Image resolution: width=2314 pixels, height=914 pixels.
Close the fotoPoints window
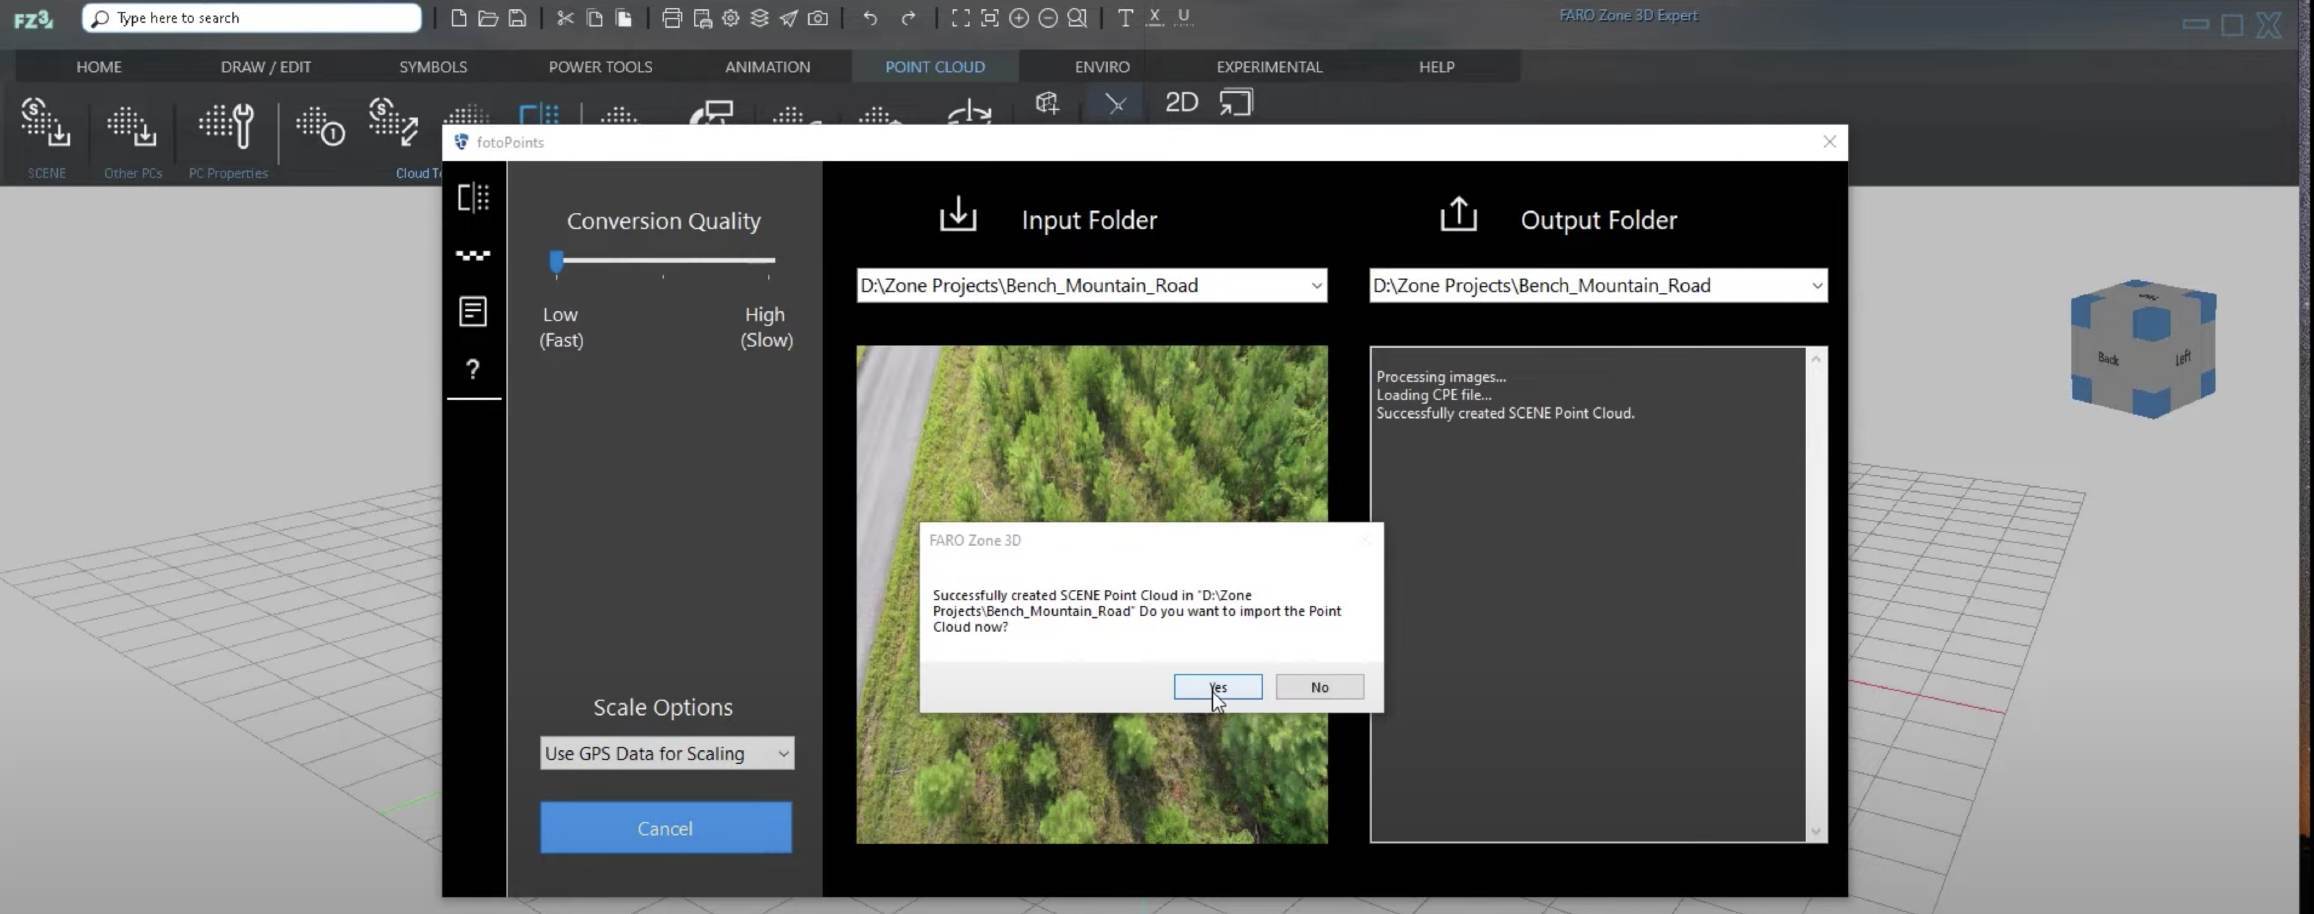[x=1829, y=142]
